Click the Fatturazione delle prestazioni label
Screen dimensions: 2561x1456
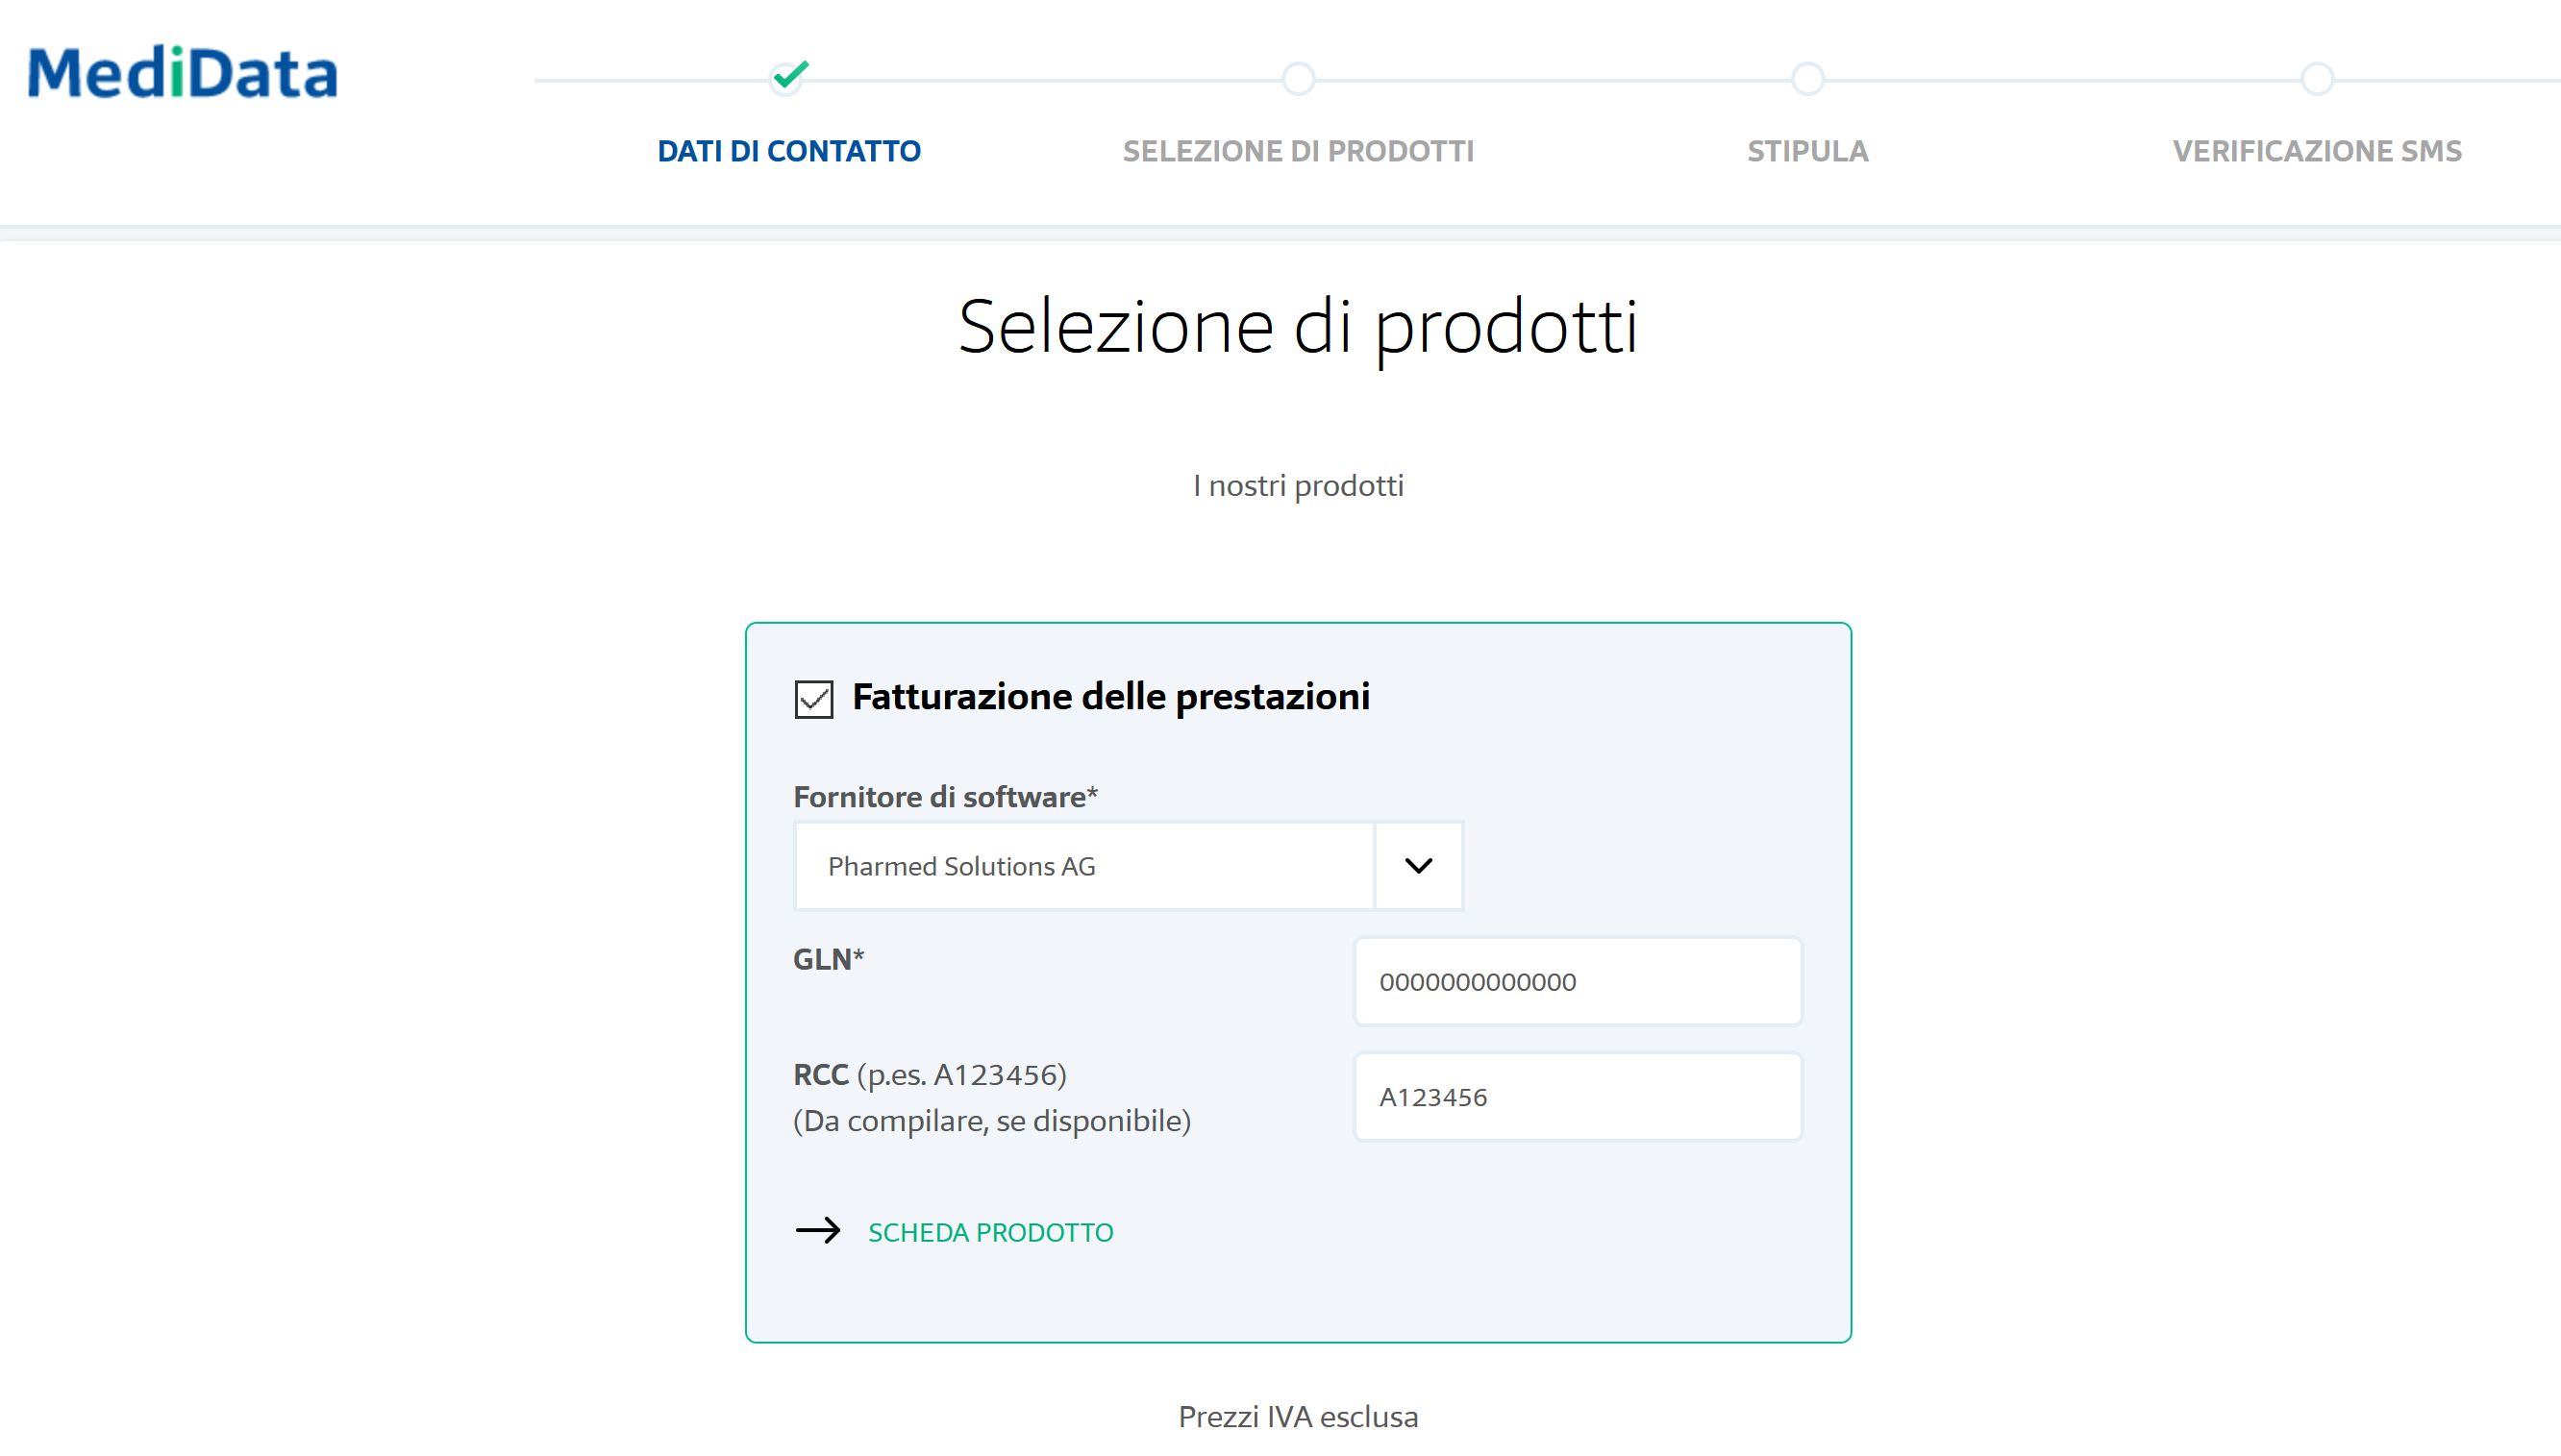(x=1111, y=697)
